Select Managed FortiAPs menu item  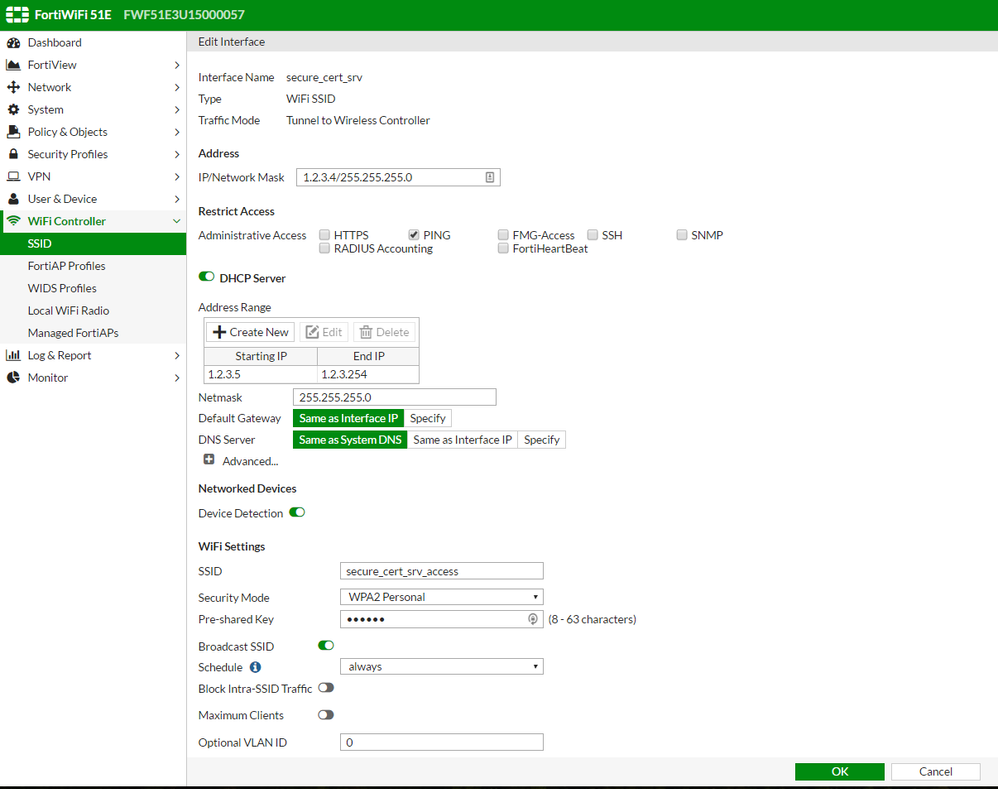[72, 333]
